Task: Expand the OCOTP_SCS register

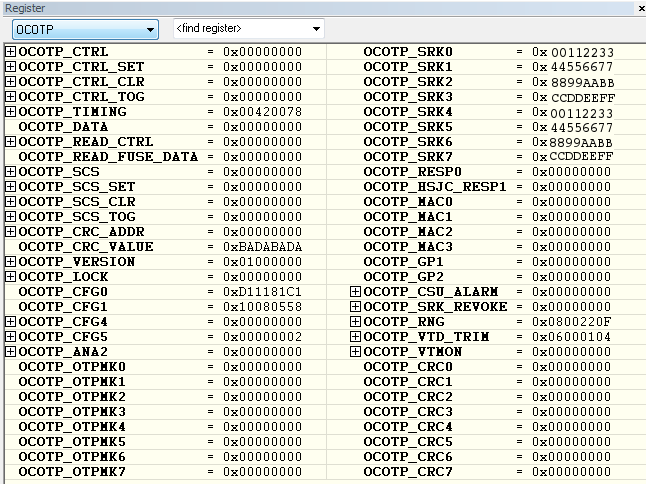Action: click(10, 171)
